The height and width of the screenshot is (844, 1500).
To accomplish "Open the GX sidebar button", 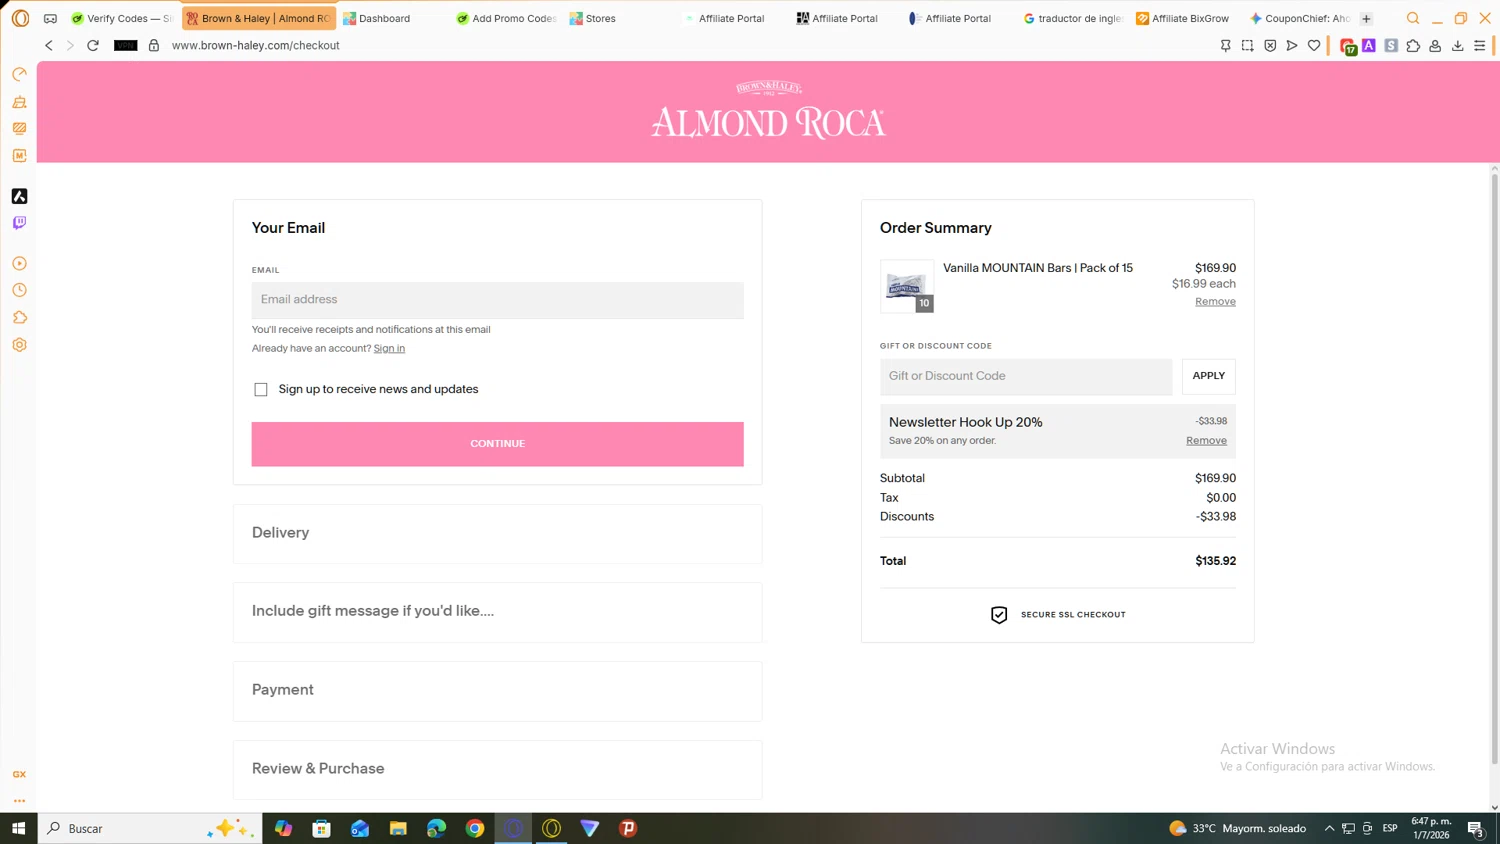I will (x=19, y=775).
